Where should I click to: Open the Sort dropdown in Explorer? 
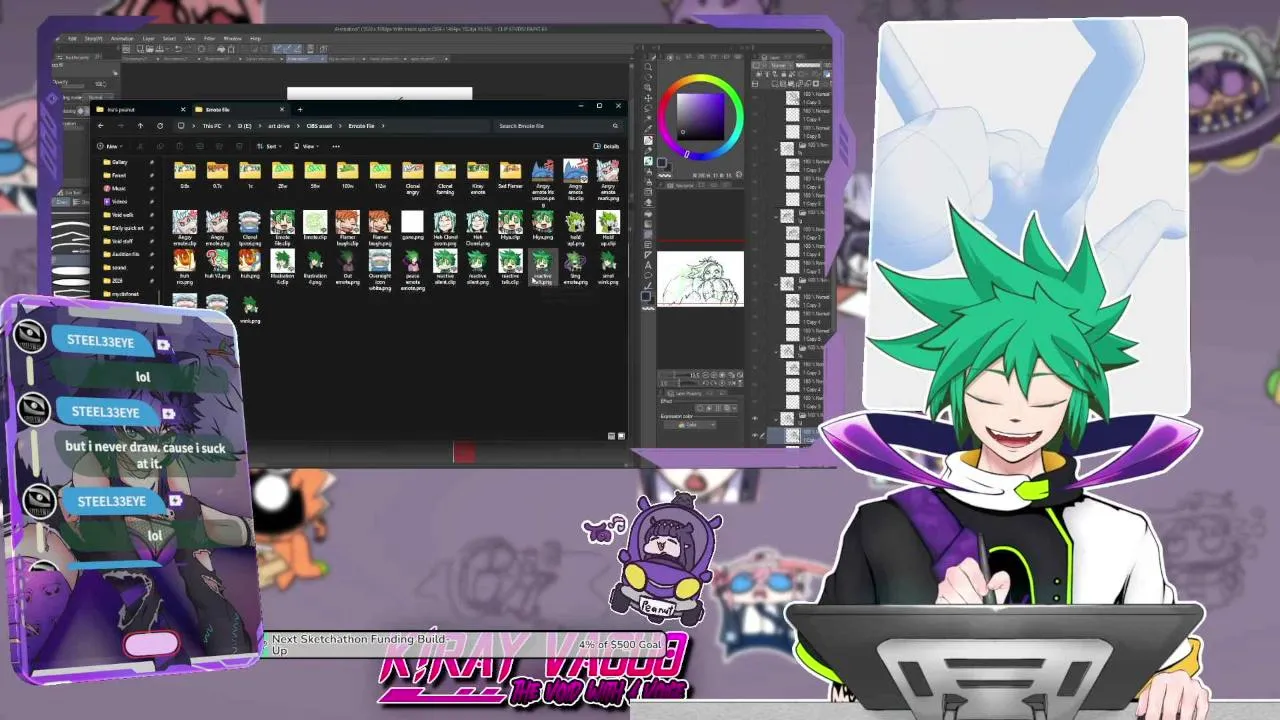[x=272, y=146]
